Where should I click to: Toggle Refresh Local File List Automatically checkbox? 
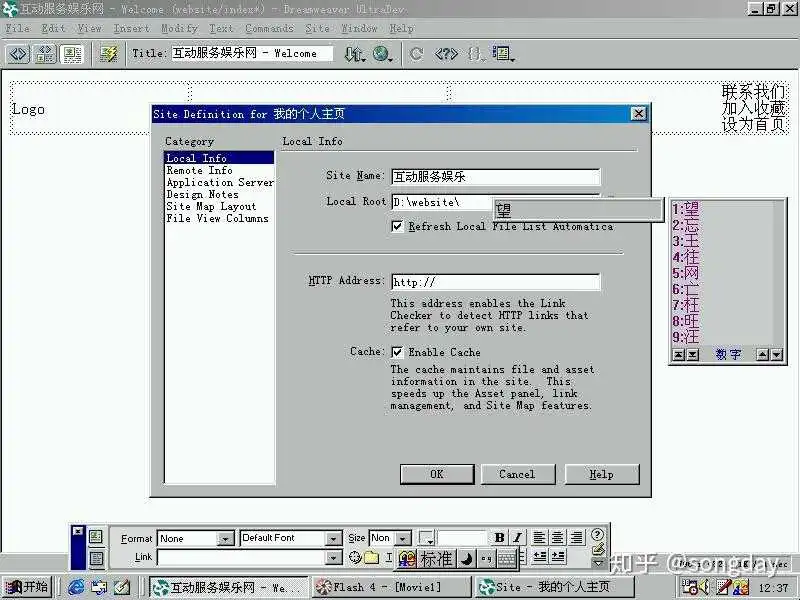pyautogui.click(x=397, y=226)
